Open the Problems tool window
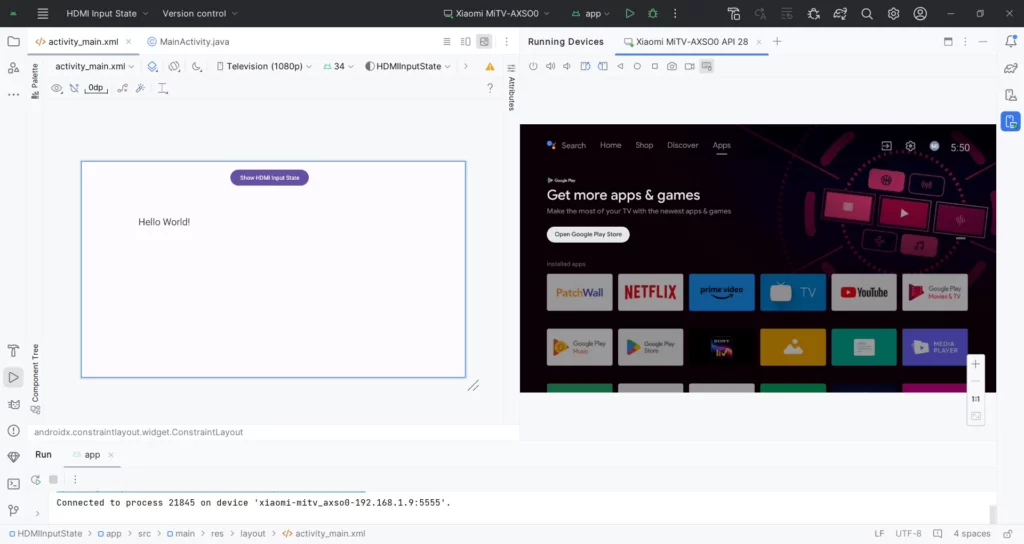Screen dimensions: 1024x544 click(13, 430)
